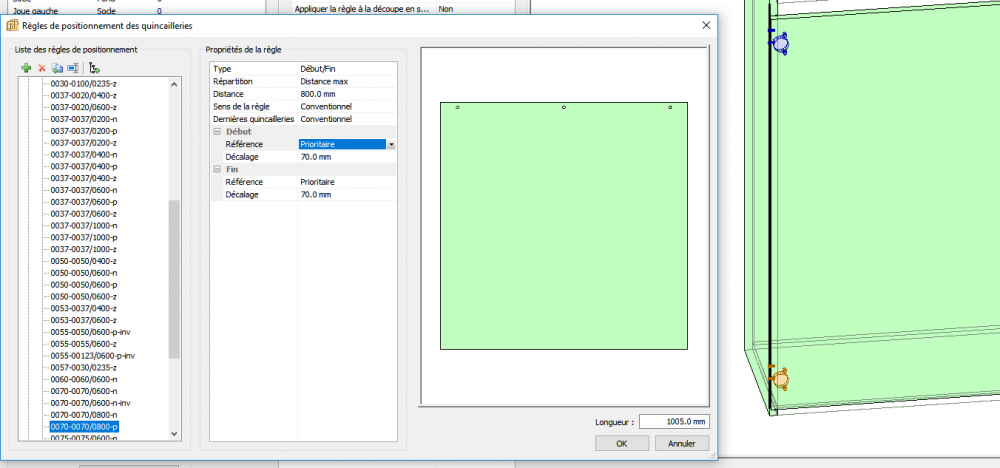Select rule 0037-0037/0600-z
This screenshot has height=468, width=1000.
(x=84, y=214)
